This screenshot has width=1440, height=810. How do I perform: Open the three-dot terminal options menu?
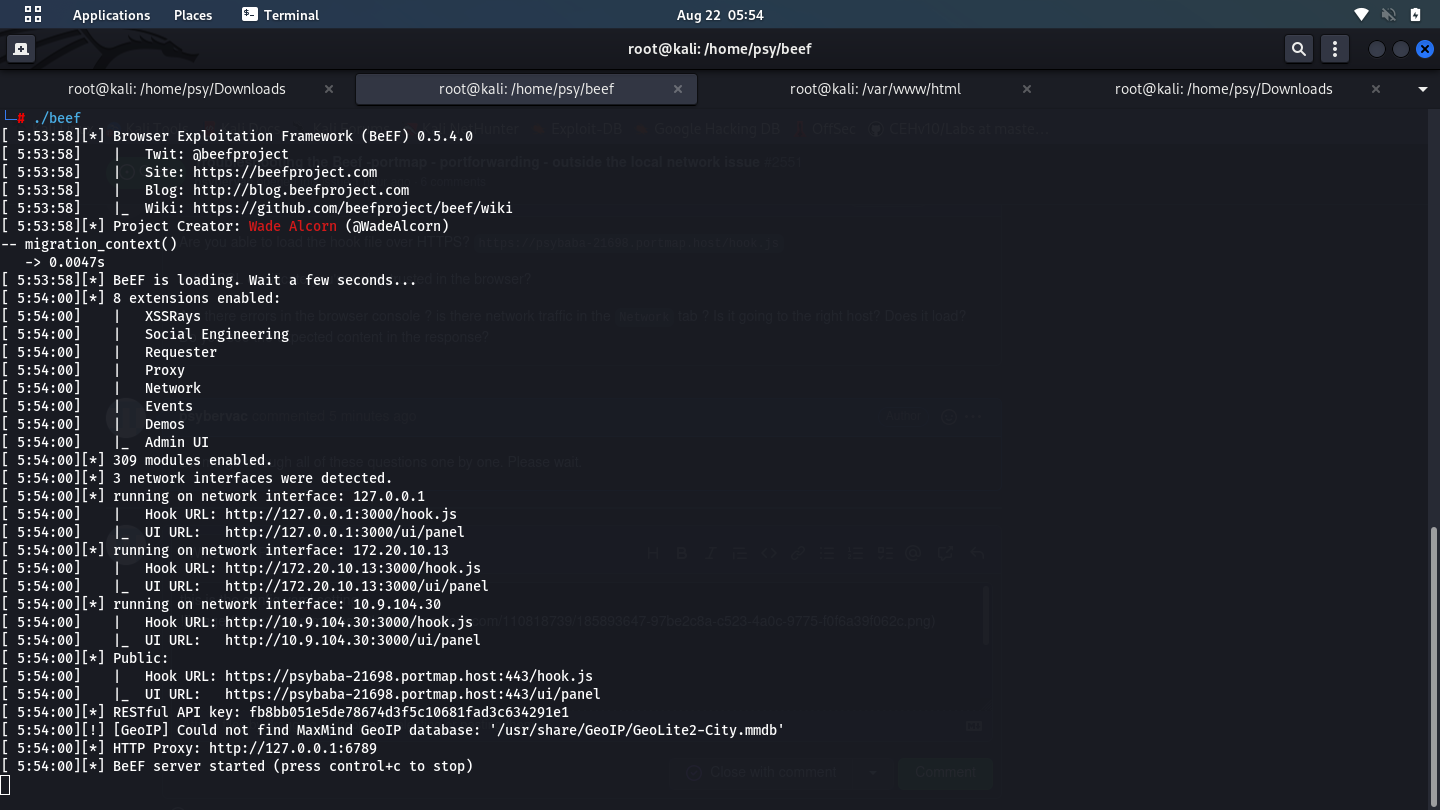[x=1335, y=48]
